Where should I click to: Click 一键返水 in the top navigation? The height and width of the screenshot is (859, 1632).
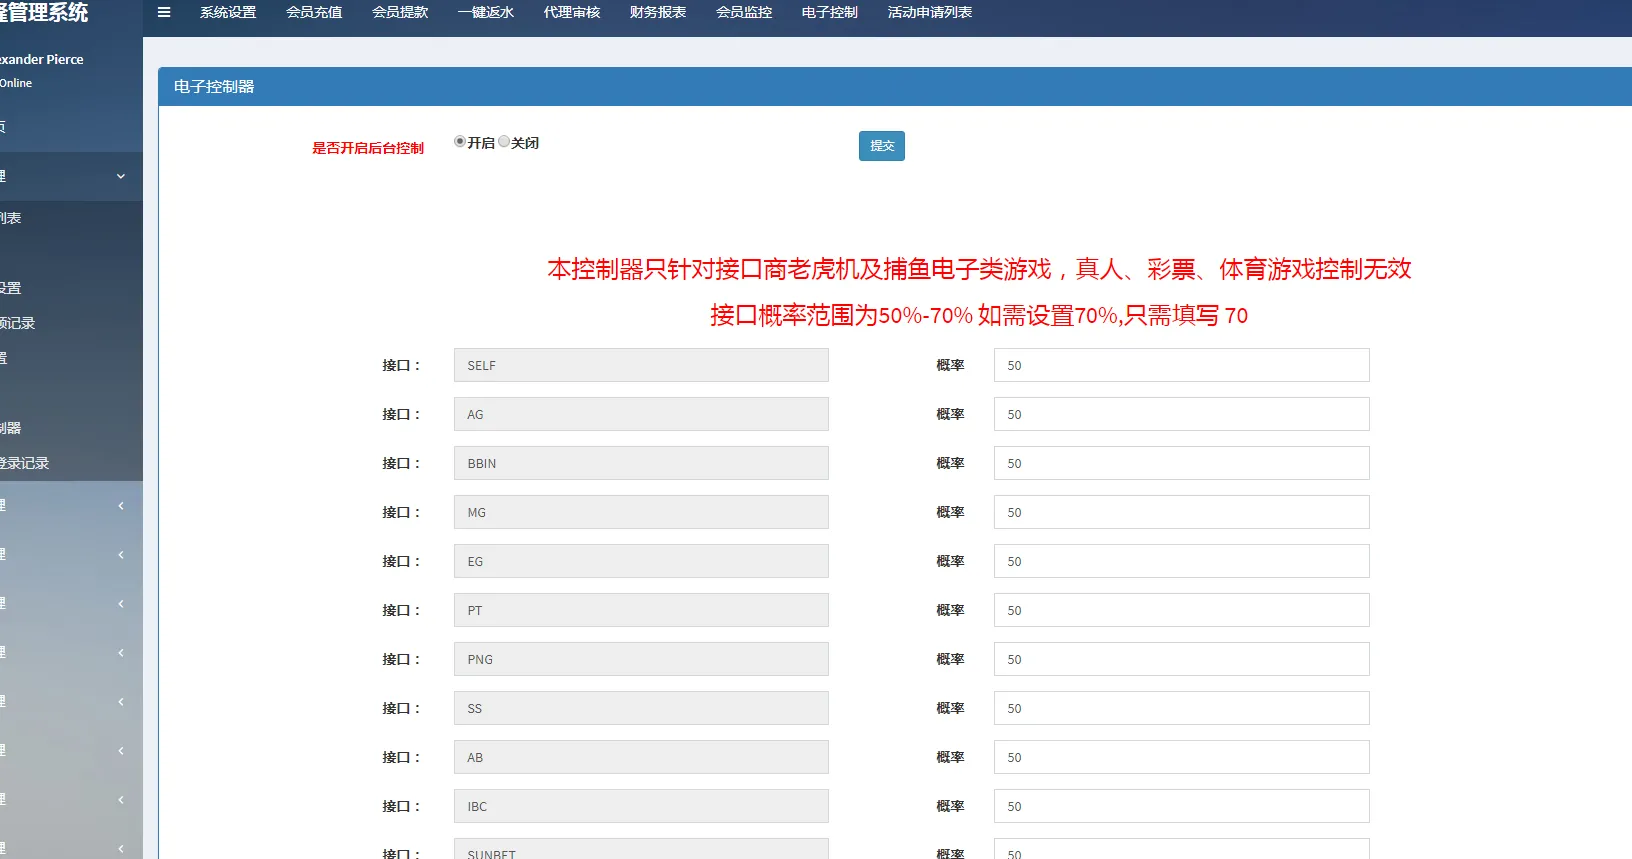(486, 13)
